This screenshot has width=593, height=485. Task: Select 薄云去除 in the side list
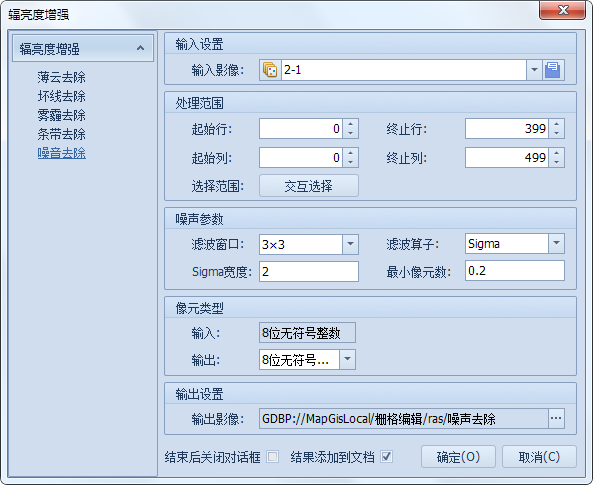61,77
